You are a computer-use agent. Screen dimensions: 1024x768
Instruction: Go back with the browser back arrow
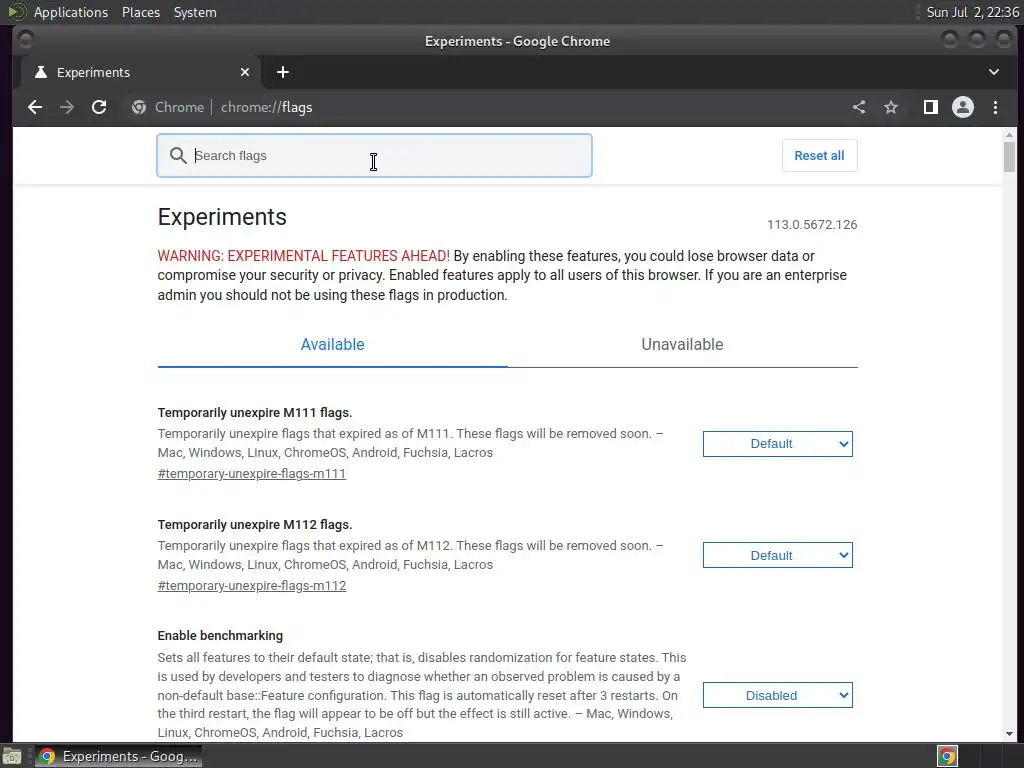35,107
